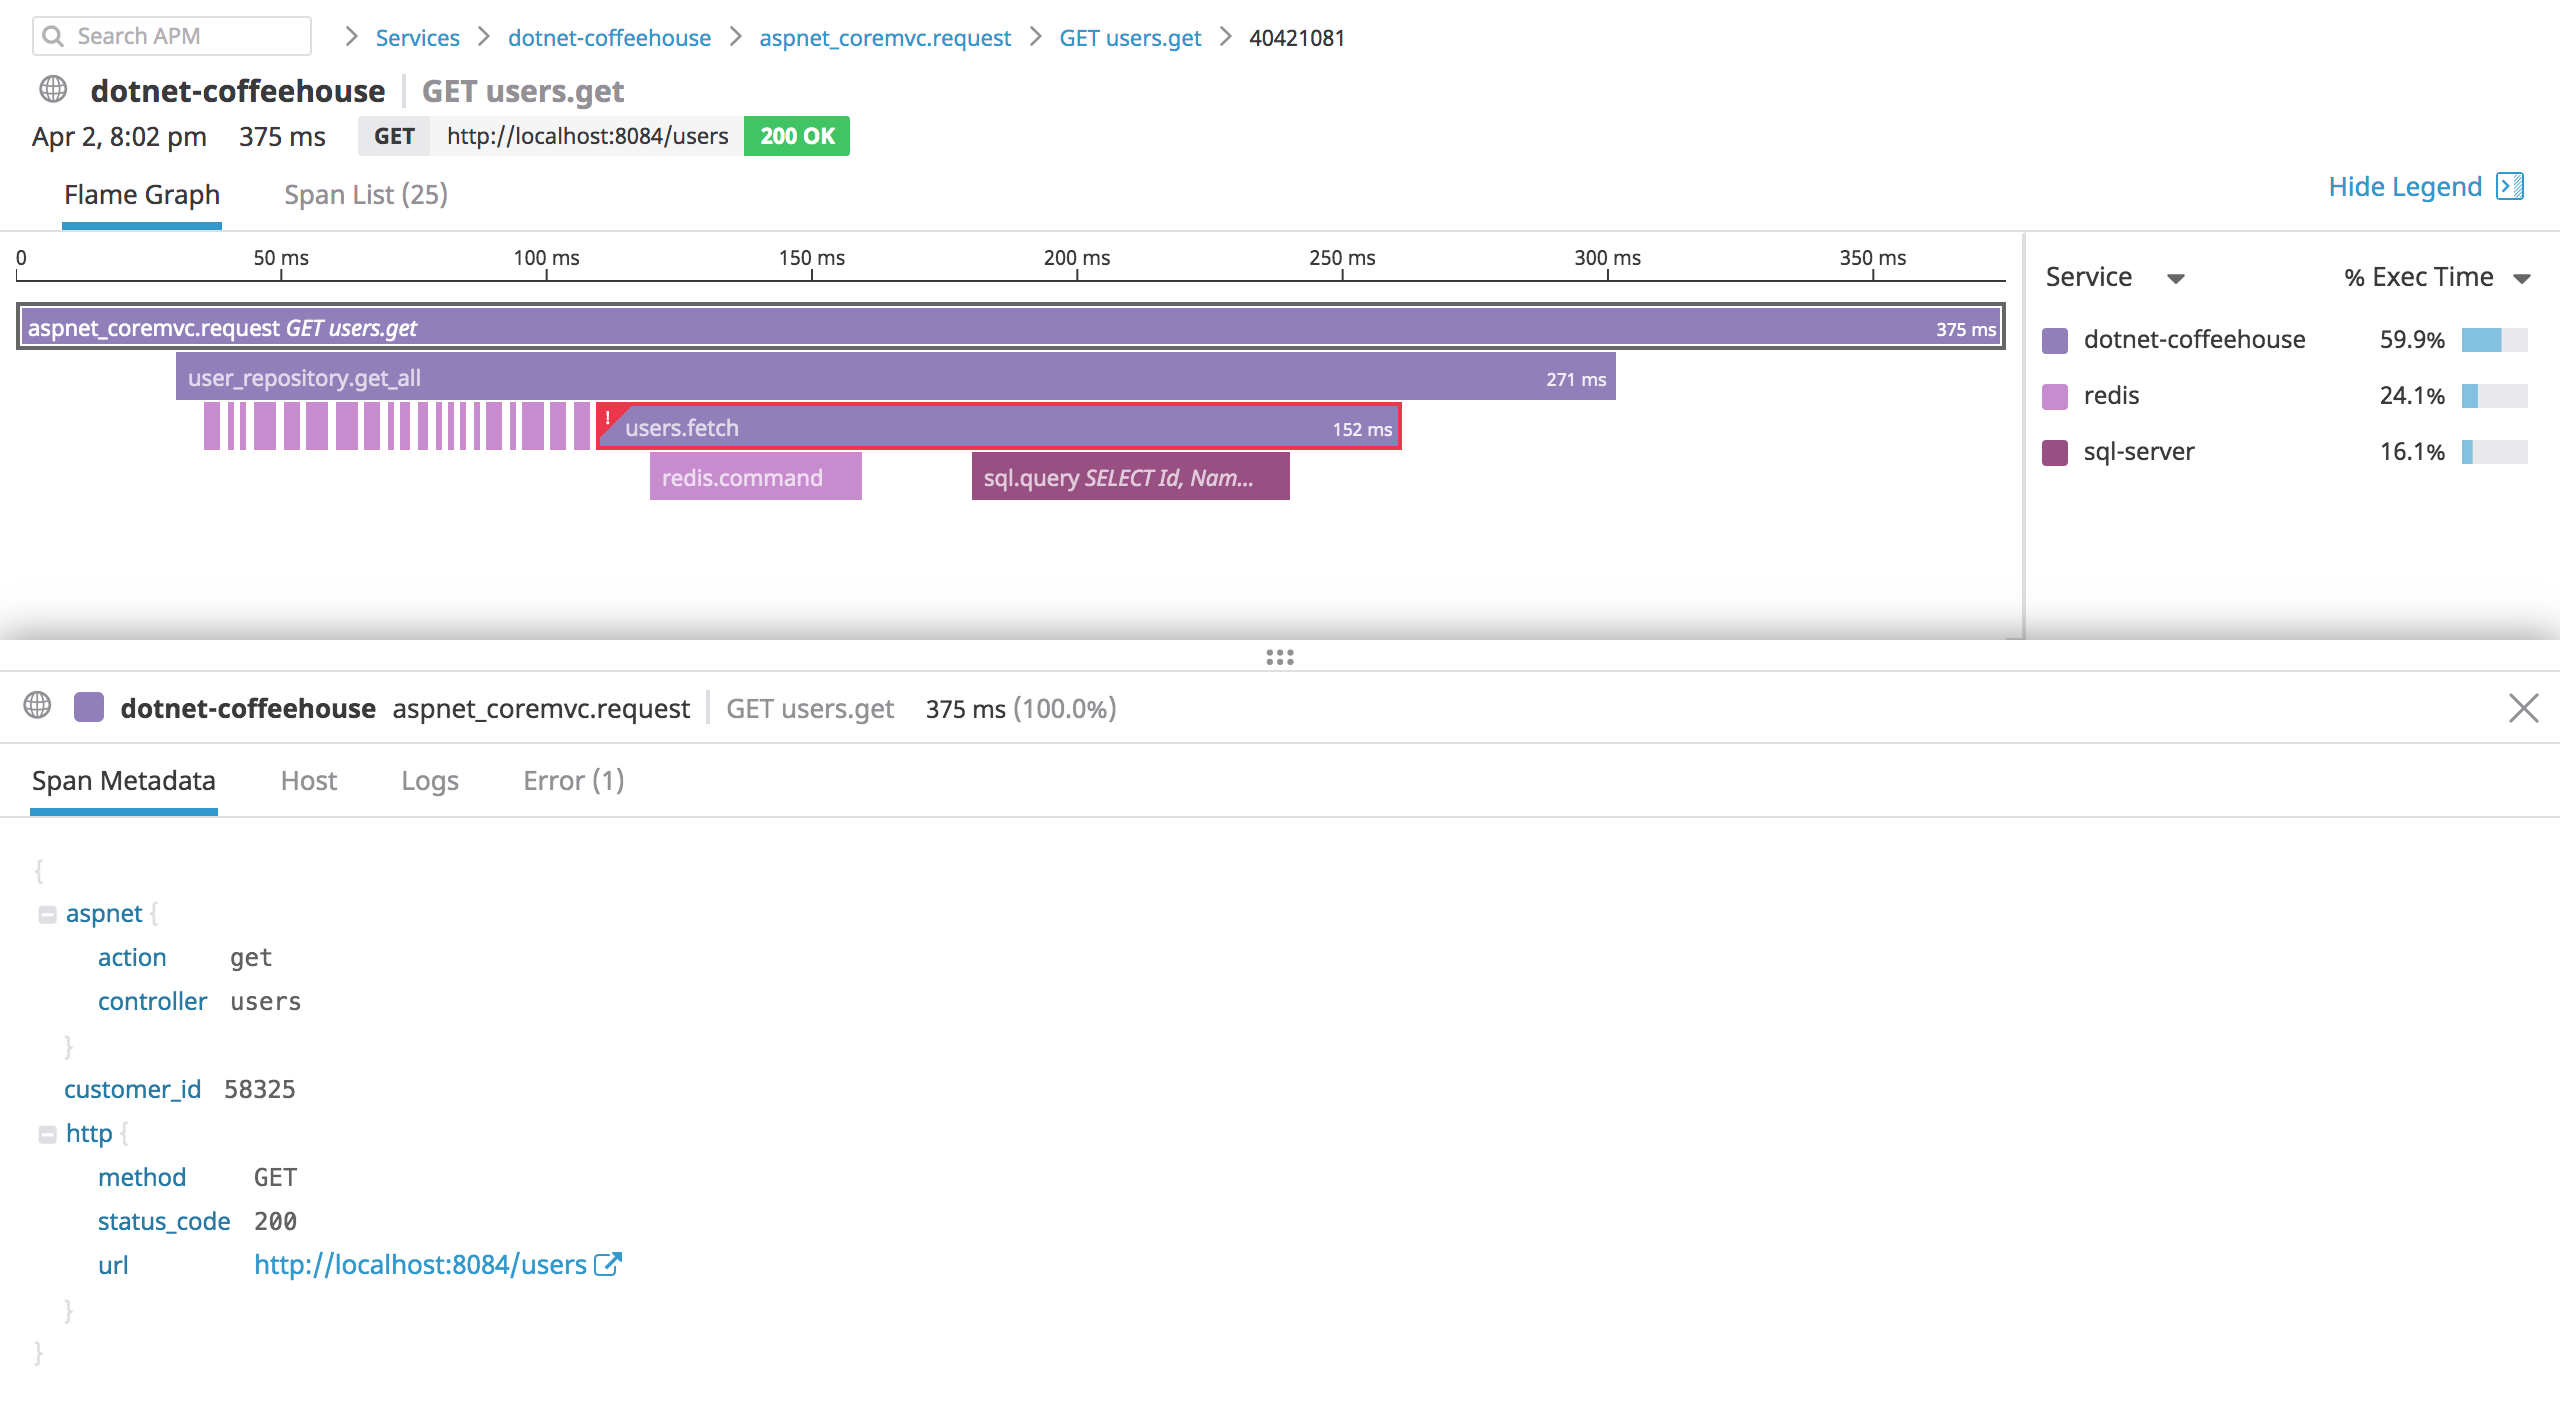Collapse the aspnet metadata section
The image size is (2560, 1426).
click(46, 913)
